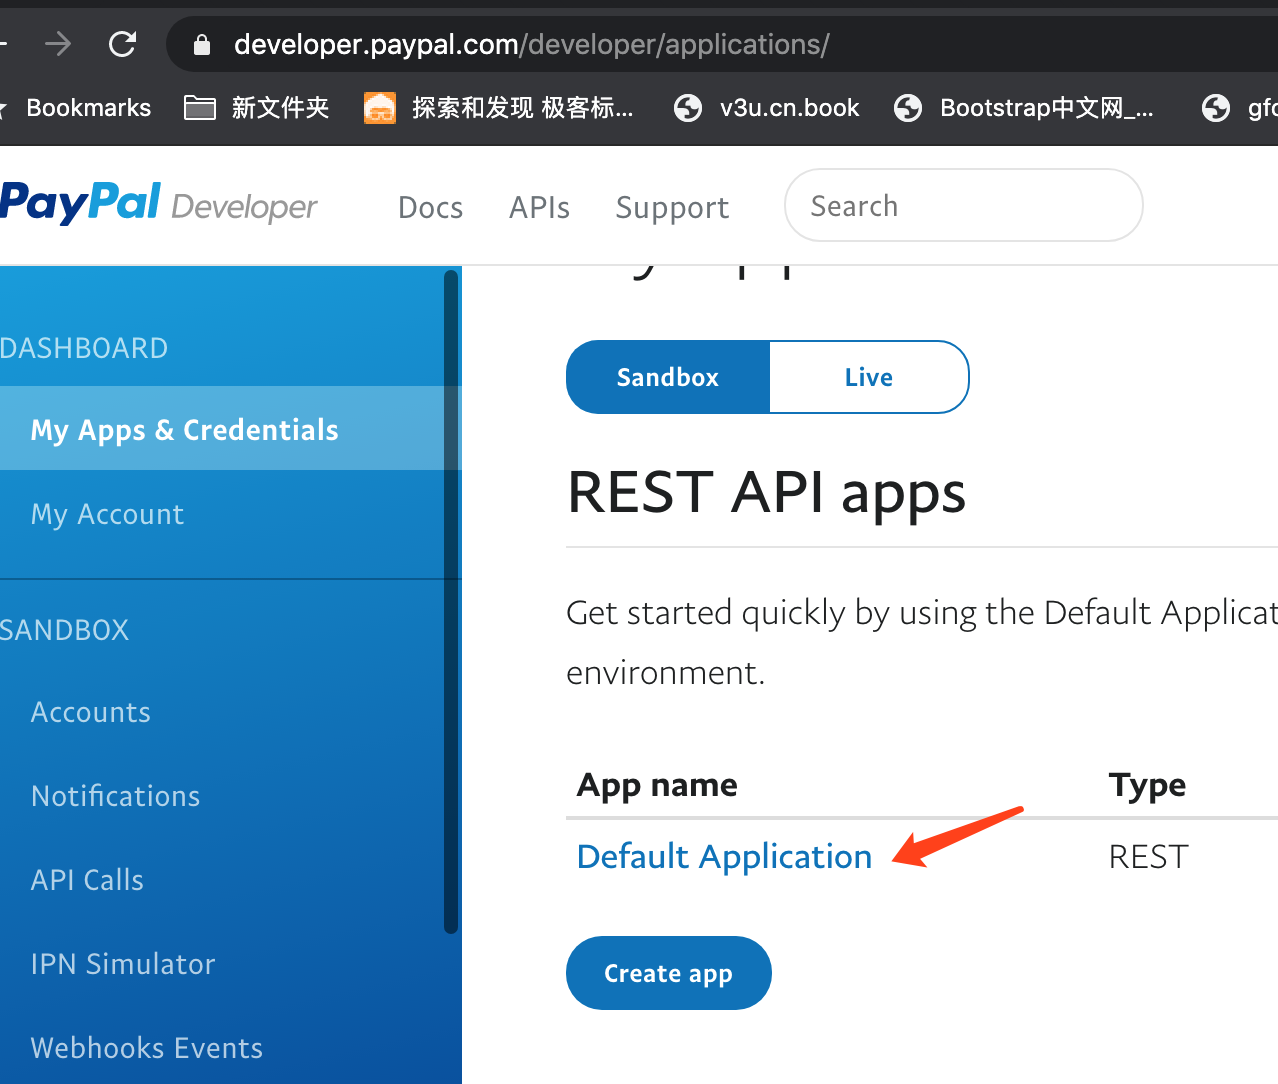Open sandbox Accounts in sidebar
The width and height of the screenshot is (1278, 1084).
(x=91, y=712)
